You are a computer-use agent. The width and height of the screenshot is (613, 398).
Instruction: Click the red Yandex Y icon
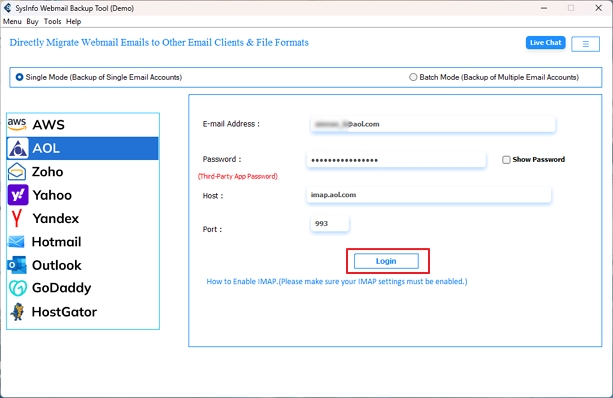tap(16, 218)
